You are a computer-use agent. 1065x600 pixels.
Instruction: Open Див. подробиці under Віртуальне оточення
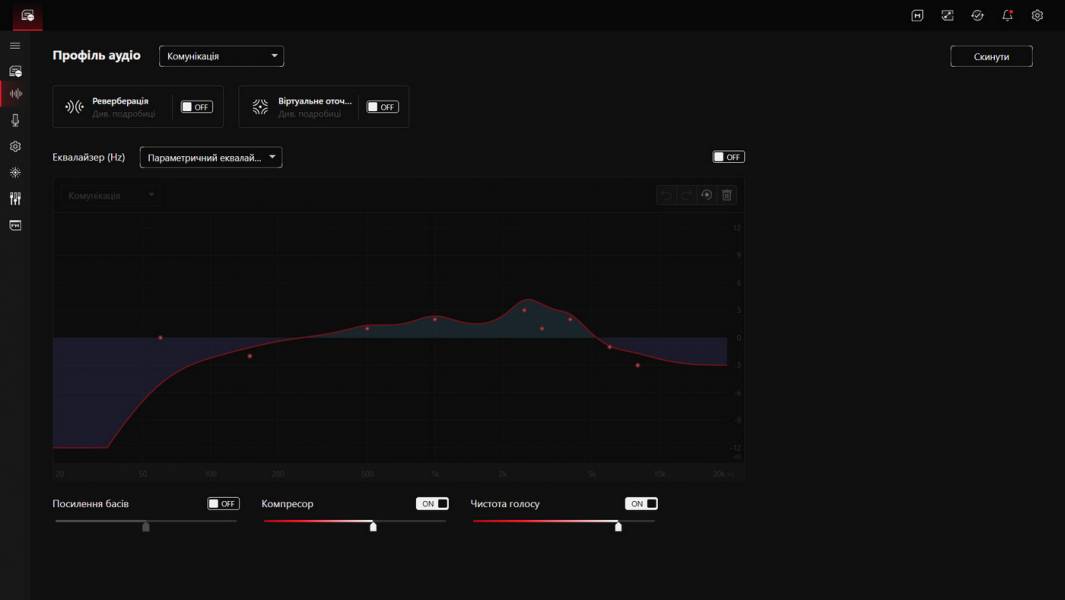coord(310,114)
